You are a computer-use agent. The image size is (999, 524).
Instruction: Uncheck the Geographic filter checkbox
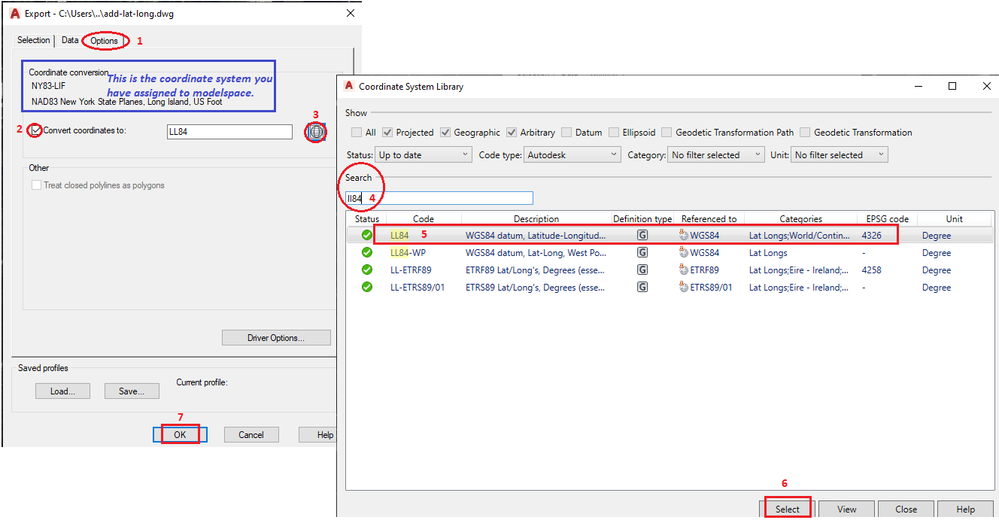[x=445, y=132]
